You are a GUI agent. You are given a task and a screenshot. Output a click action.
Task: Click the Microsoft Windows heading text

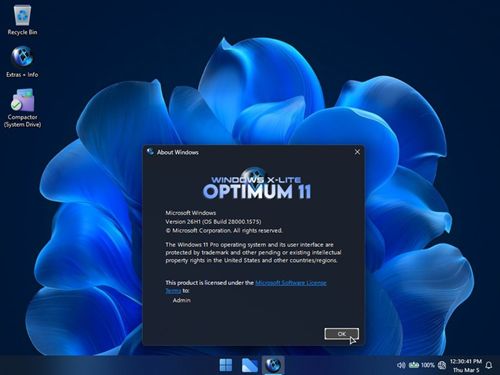pyautogui.click(x=191, y=213)
